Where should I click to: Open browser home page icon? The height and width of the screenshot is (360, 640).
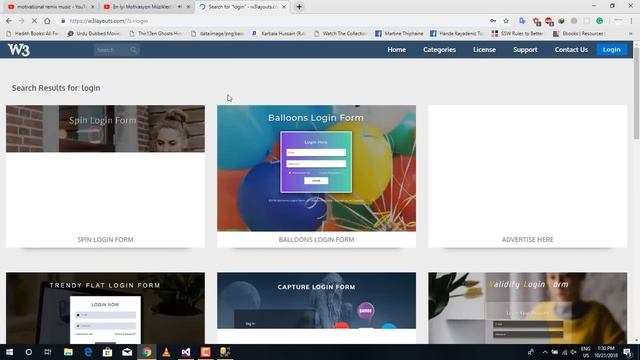(47, 21)
